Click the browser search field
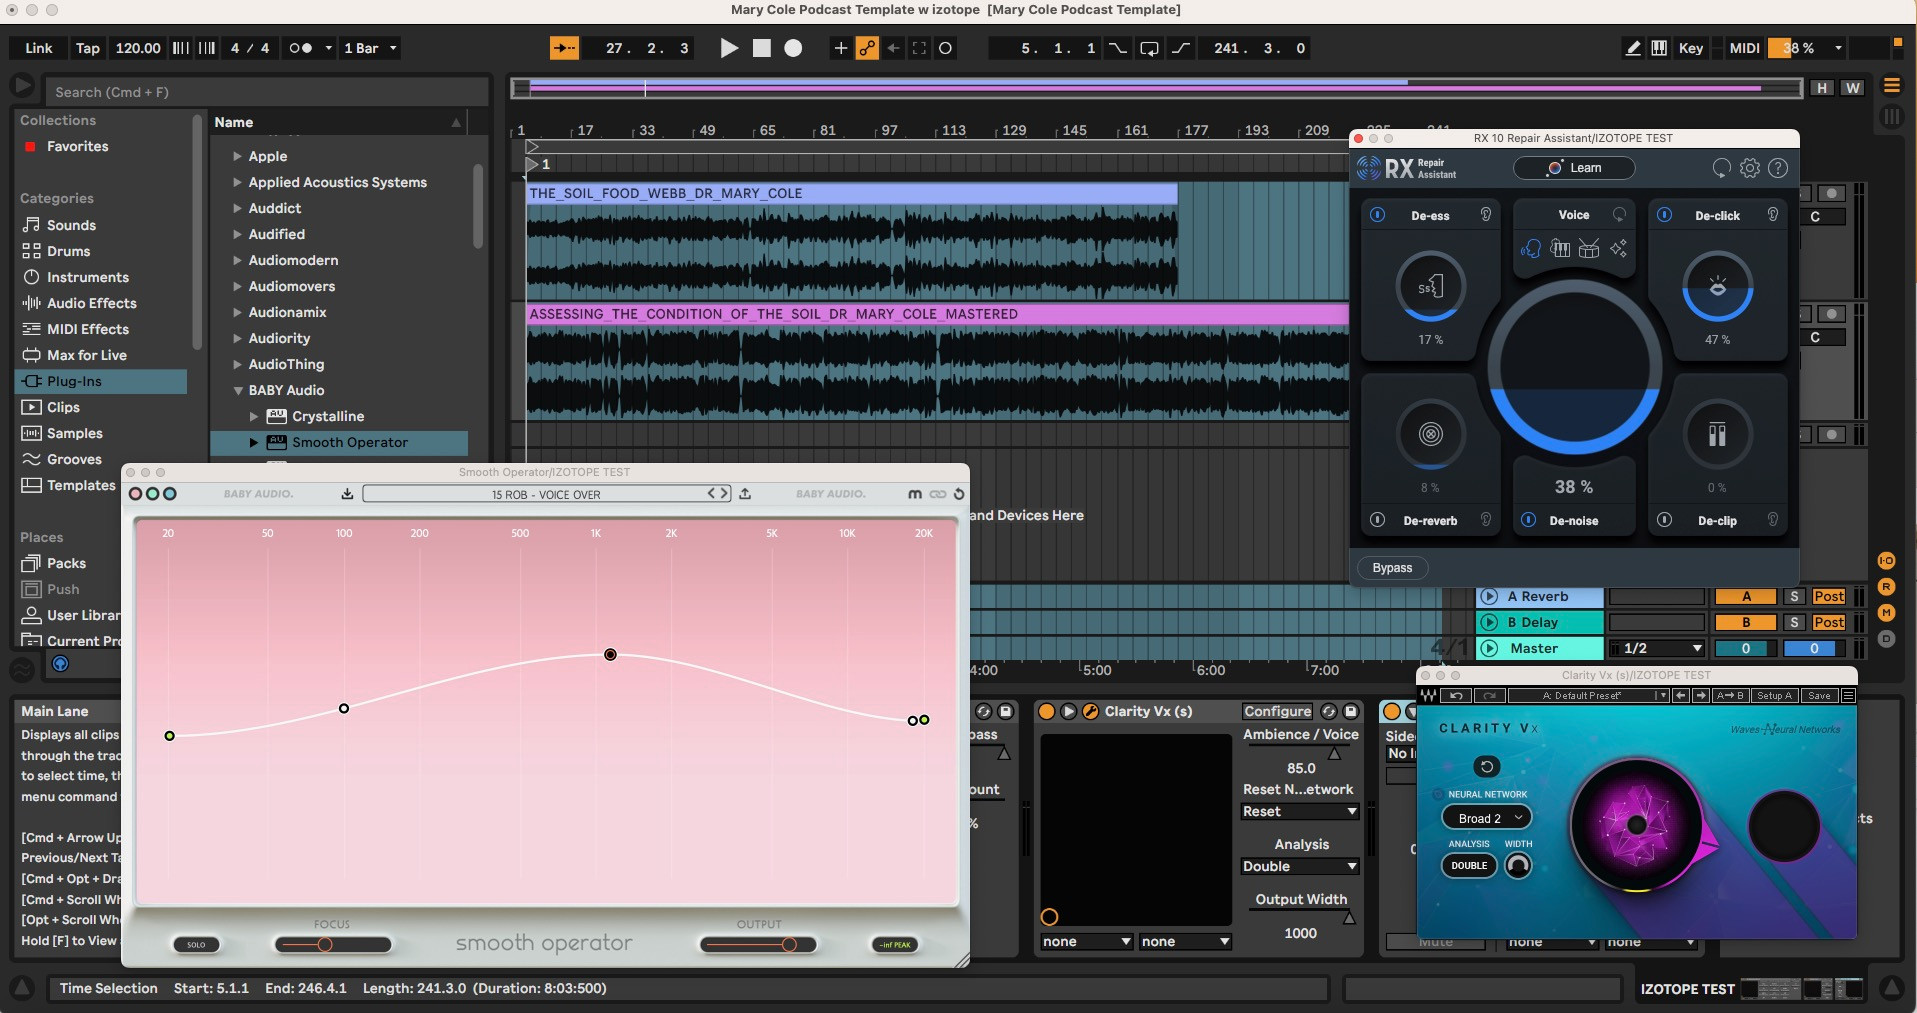The image size is (1917, 1013). pyautogui.click(x=266, y=92)
